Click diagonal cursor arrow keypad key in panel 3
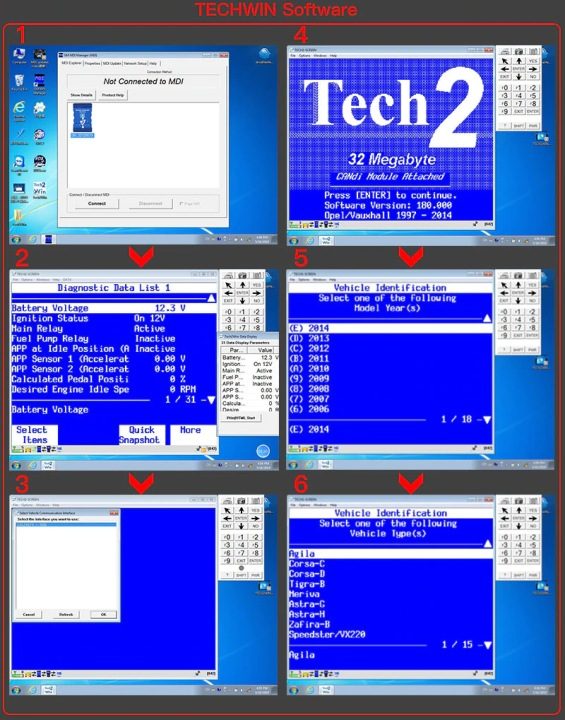Viewport: 565px width, 720px height. [x=227, y=511]
